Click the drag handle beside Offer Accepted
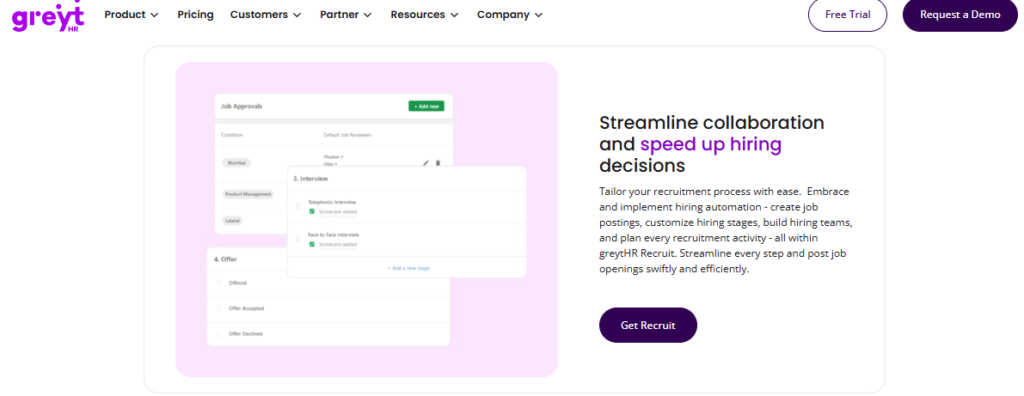Screen dimensions: 1024x396 tap(219, 308)
